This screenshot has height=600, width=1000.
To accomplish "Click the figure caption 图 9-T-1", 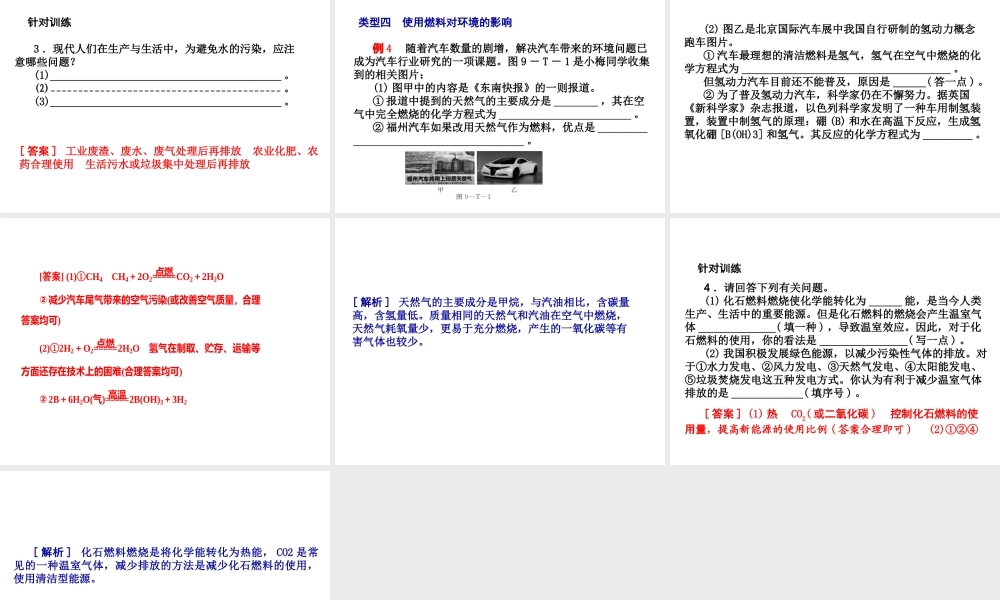I will (x=473, y=196).
